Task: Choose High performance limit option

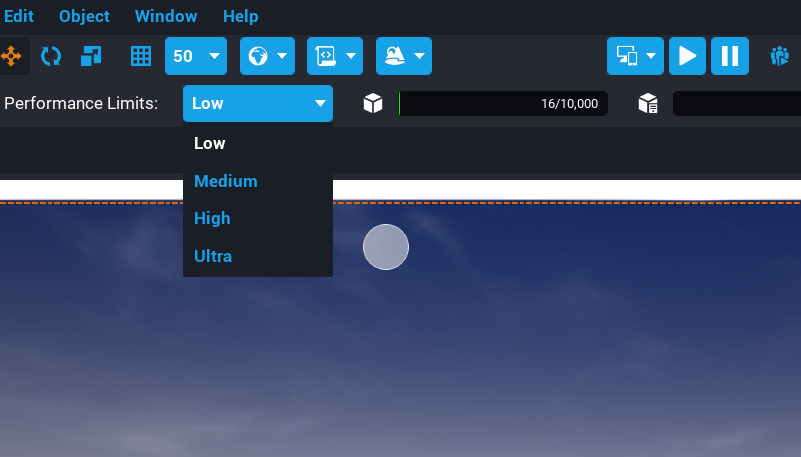Action: [x=213, y=218]
